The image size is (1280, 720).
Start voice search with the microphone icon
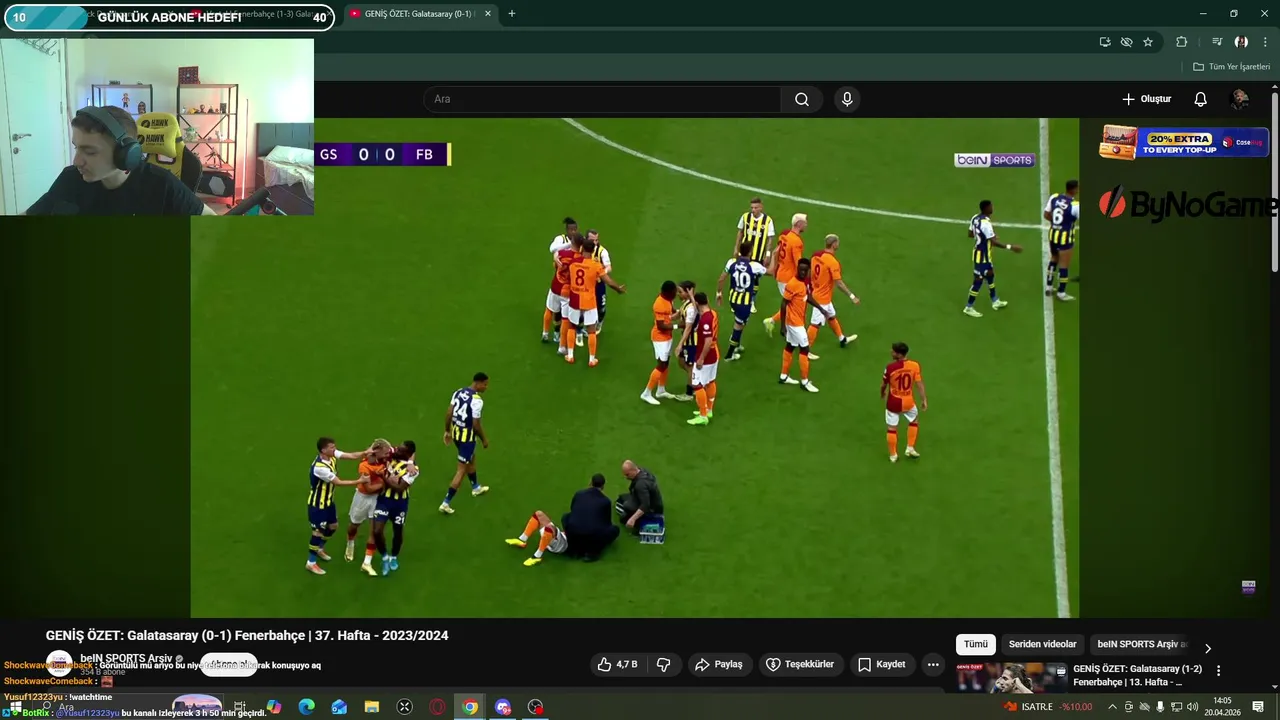[847, 99]
